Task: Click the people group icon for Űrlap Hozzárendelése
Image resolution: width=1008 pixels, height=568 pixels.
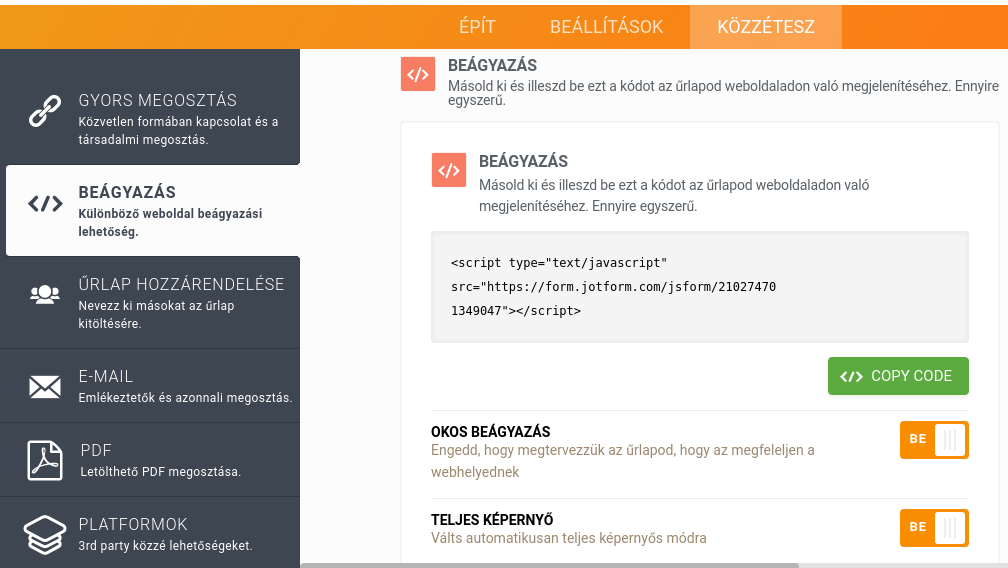Action: [x=45, y=294]
